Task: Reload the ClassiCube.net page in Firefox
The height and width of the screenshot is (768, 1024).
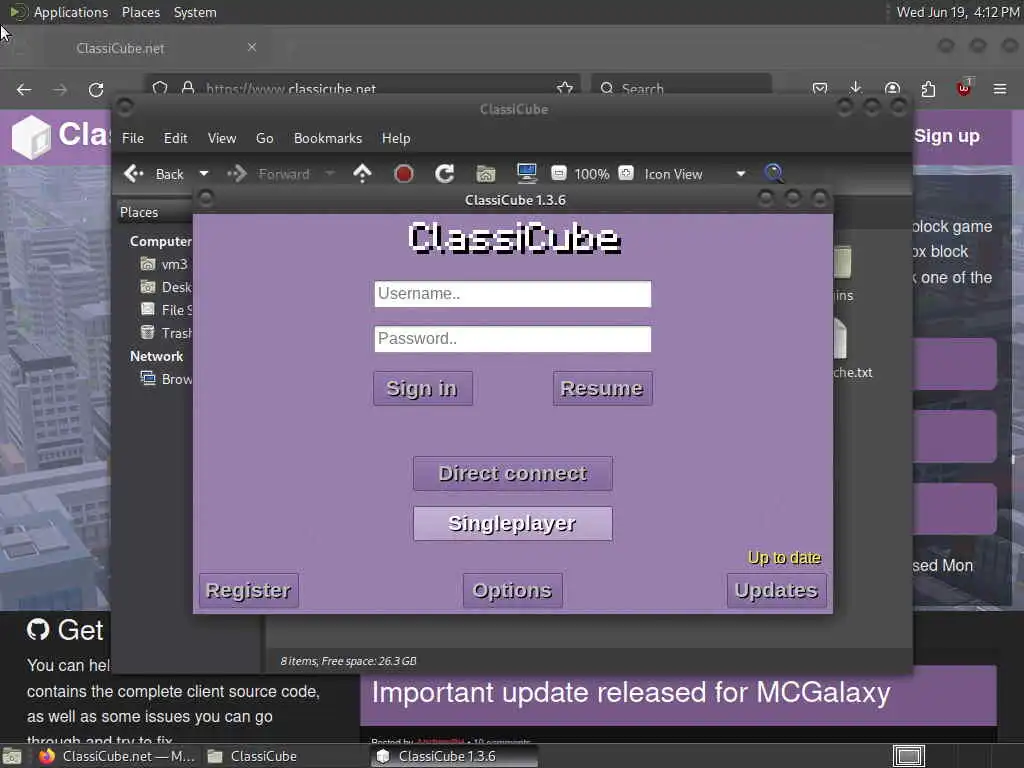Action: coord(96,89)
